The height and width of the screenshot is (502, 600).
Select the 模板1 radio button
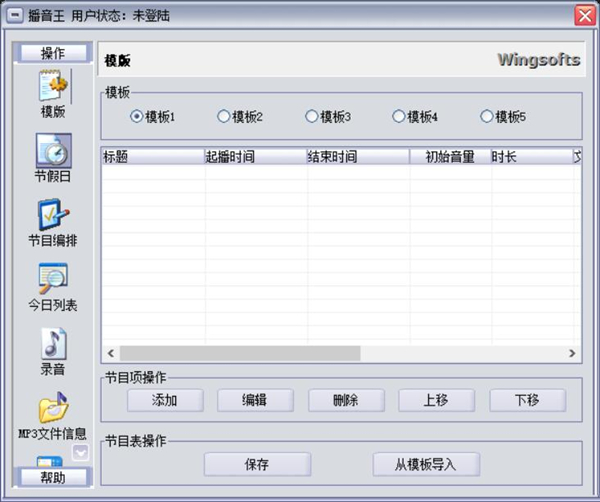coord(137,117)
